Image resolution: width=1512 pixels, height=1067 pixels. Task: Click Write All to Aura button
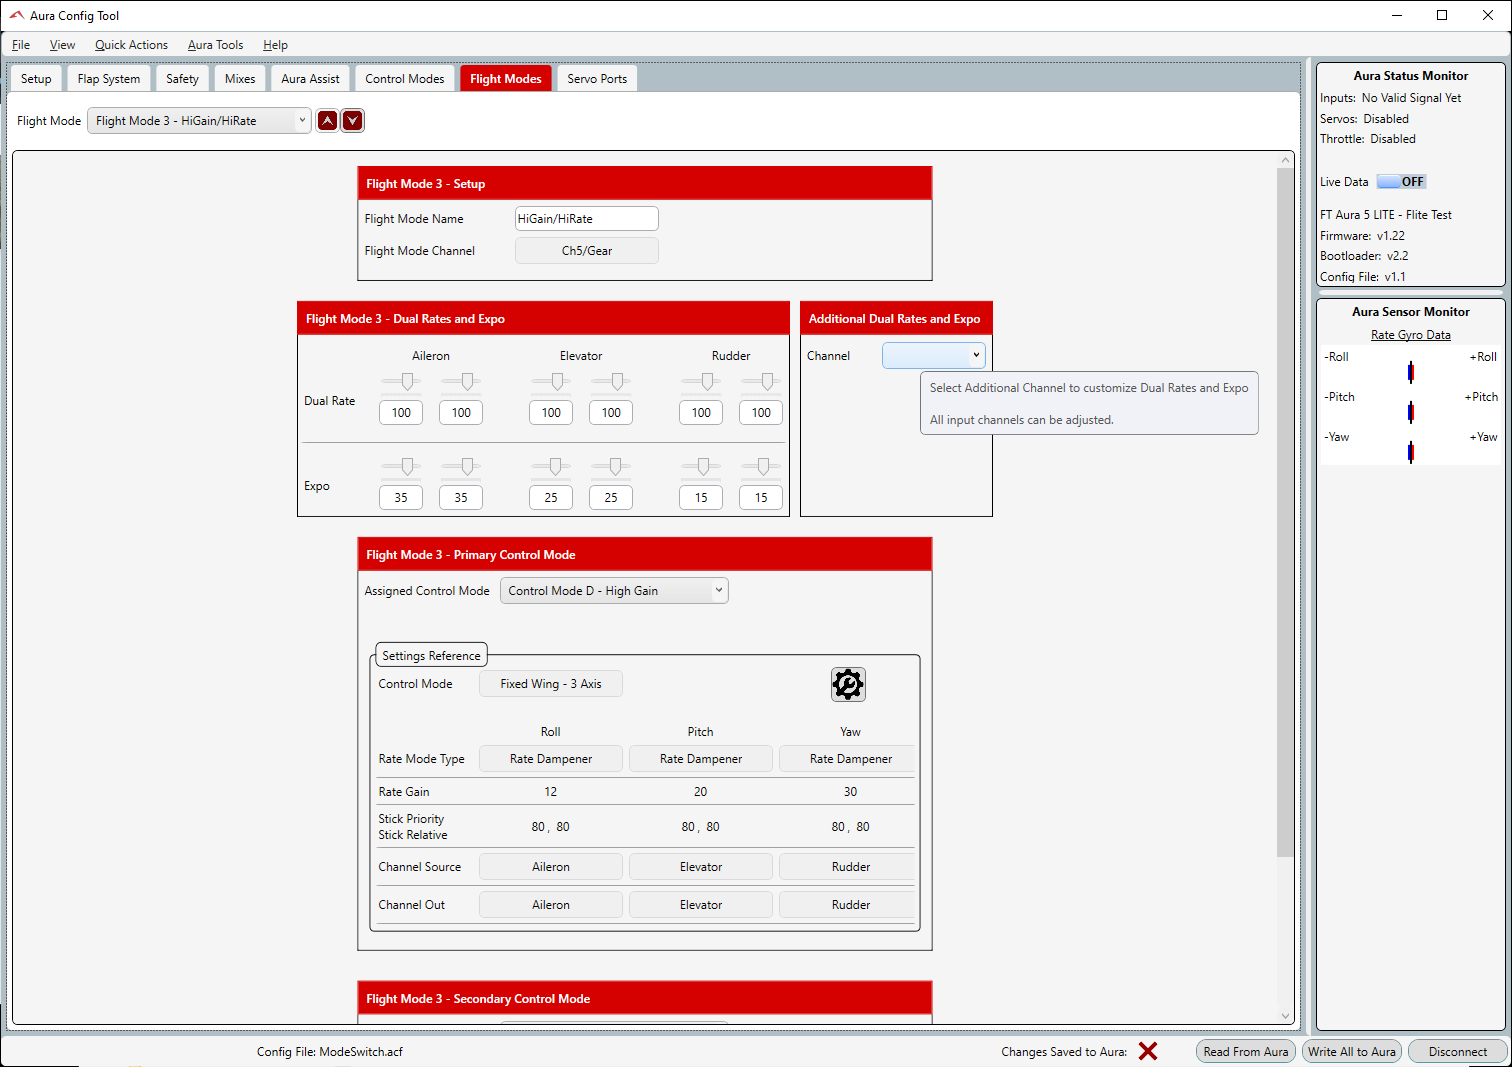tap(1351, 1051)
